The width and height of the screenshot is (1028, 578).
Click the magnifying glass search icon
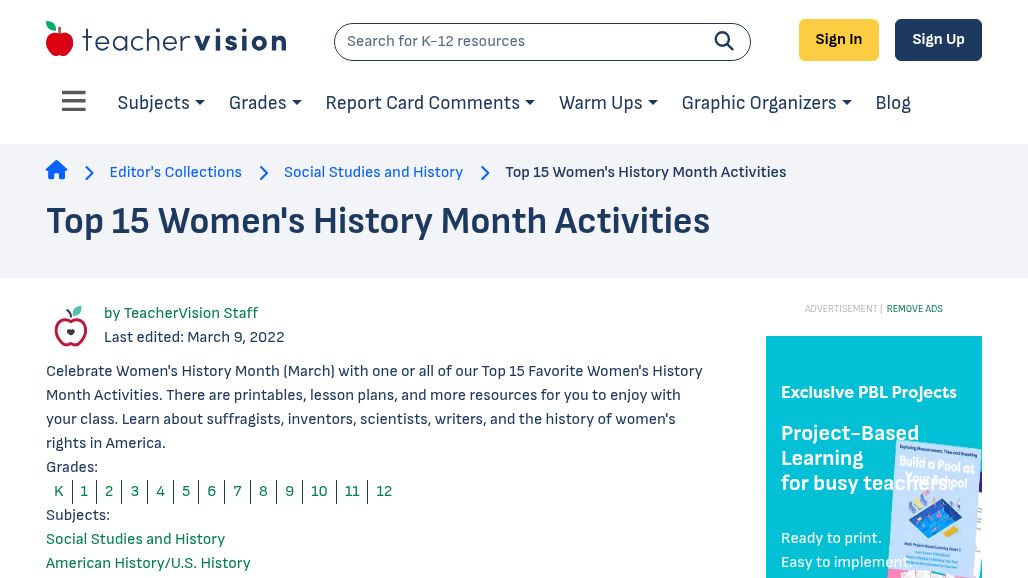point(723,41)
